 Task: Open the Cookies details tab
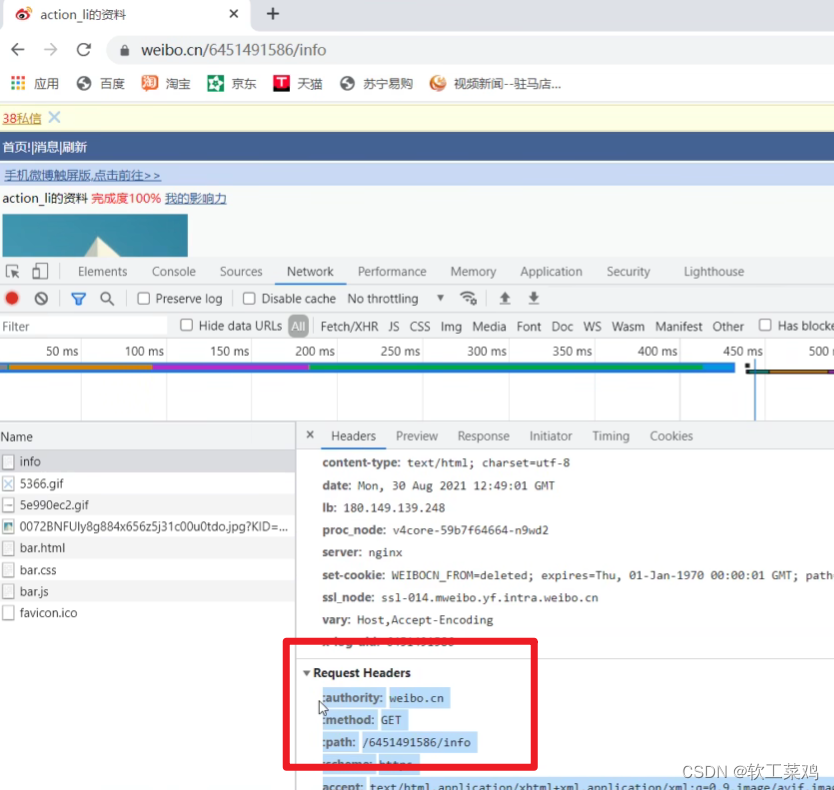[671, 436]
